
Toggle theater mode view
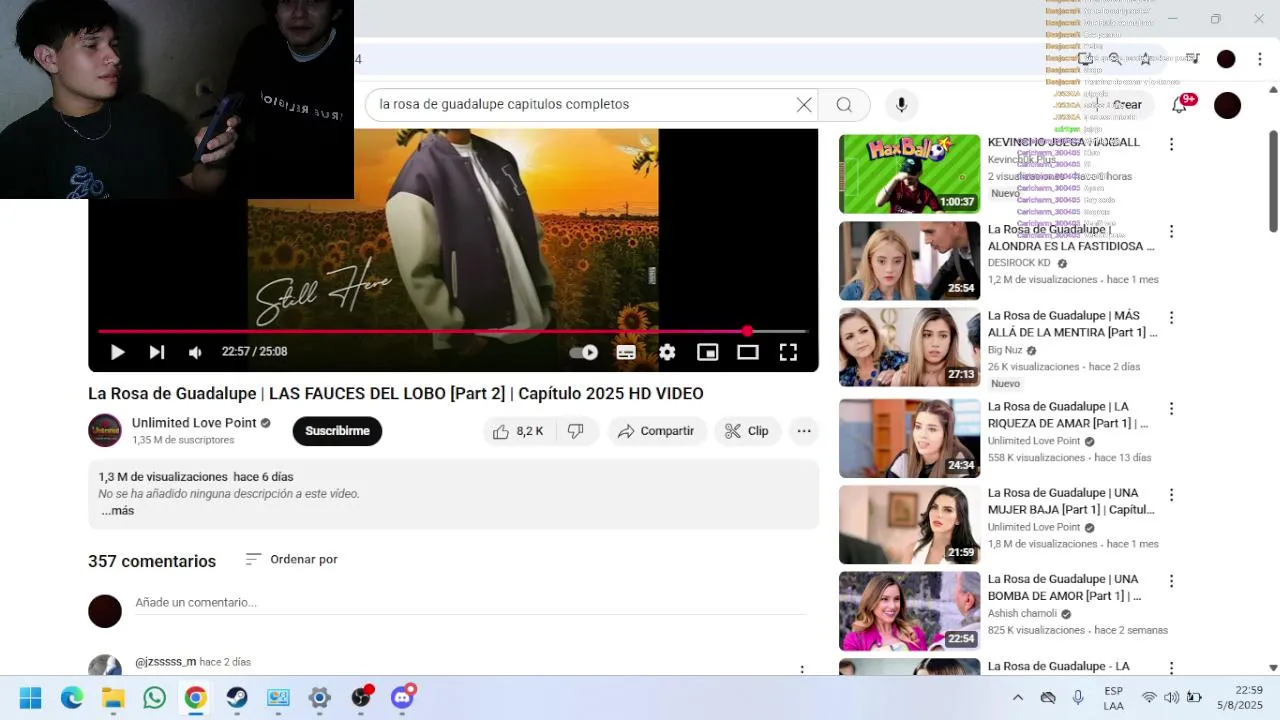(748, 352)
